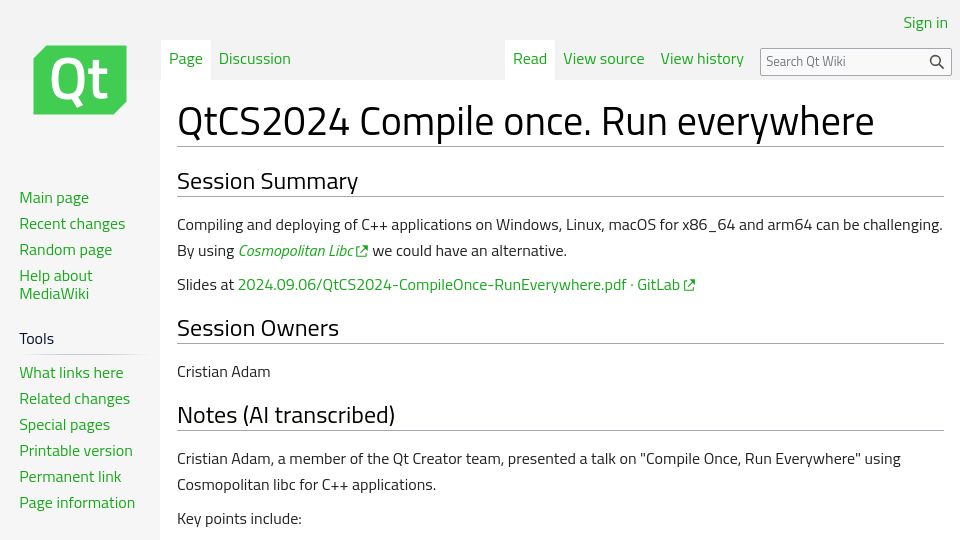The height and width of the screenshot is (540, 960).
Task: Open Recent changes link
Action: click(72, 224)
